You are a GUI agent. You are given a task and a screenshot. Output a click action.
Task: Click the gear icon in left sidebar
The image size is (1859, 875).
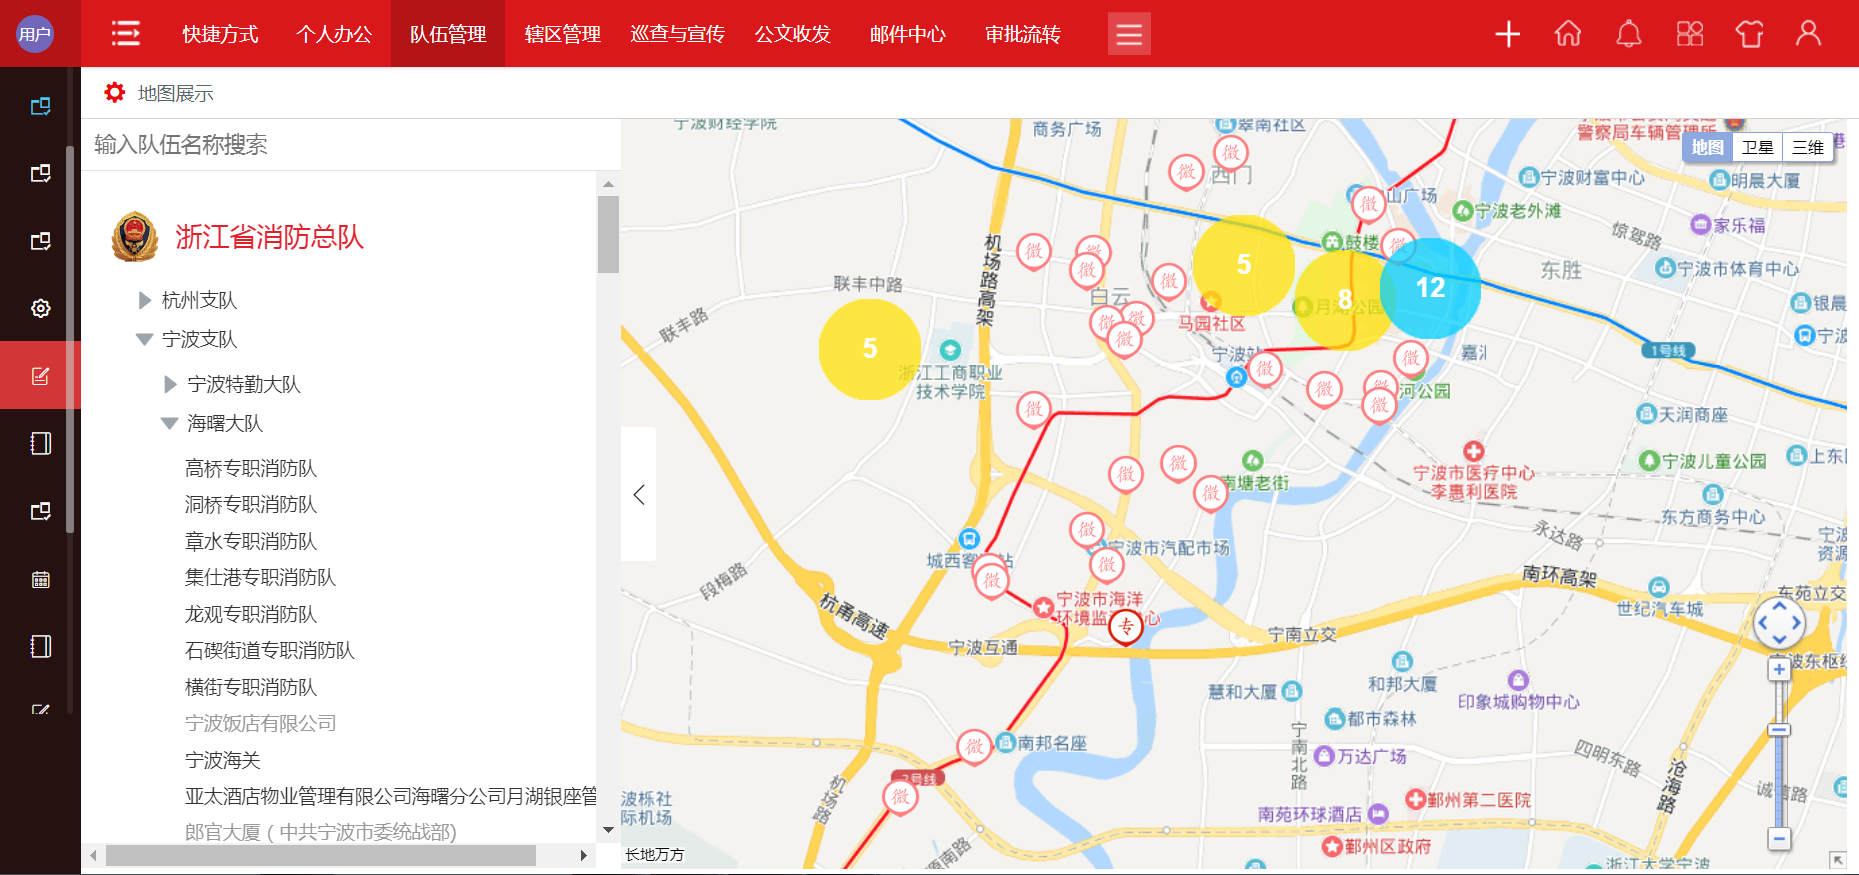40,308
